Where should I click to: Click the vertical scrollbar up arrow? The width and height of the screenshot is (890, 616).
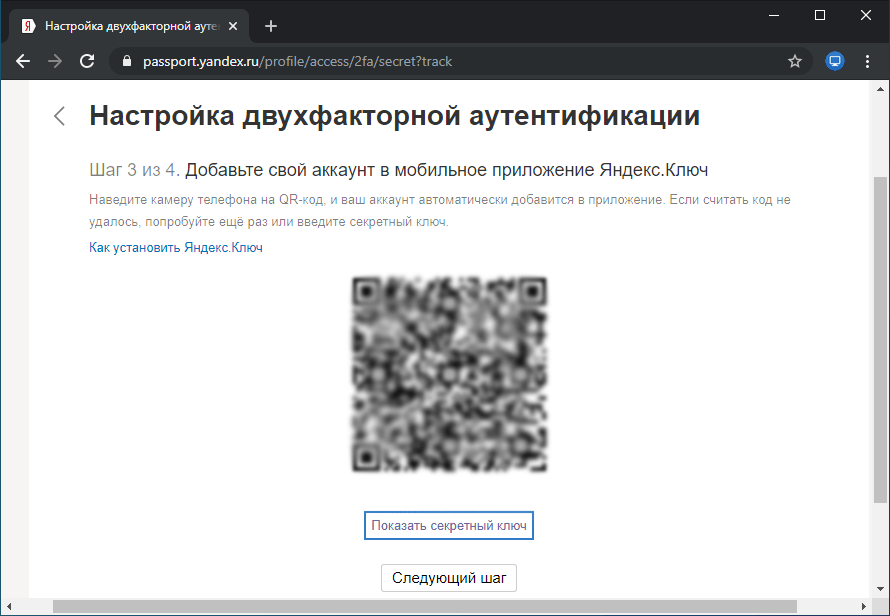880,89
